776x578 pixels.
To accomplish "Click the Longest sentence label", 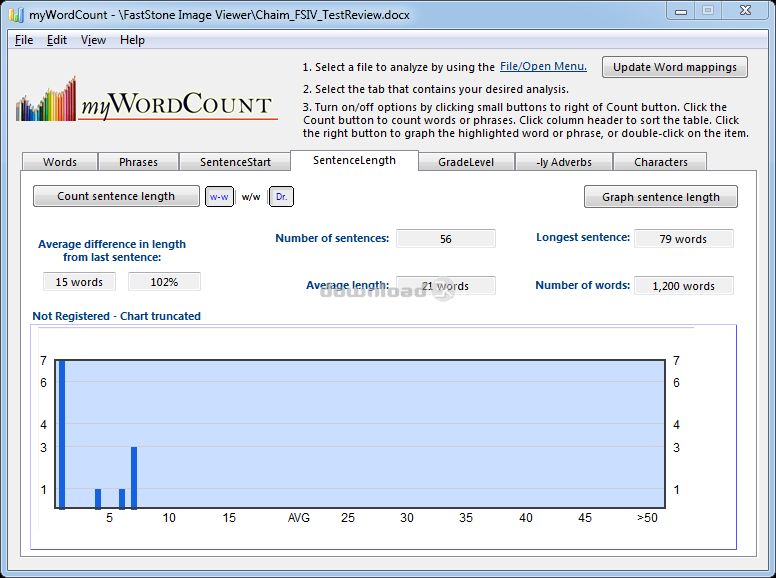I will pyautogui.click(x=583, y=237).
